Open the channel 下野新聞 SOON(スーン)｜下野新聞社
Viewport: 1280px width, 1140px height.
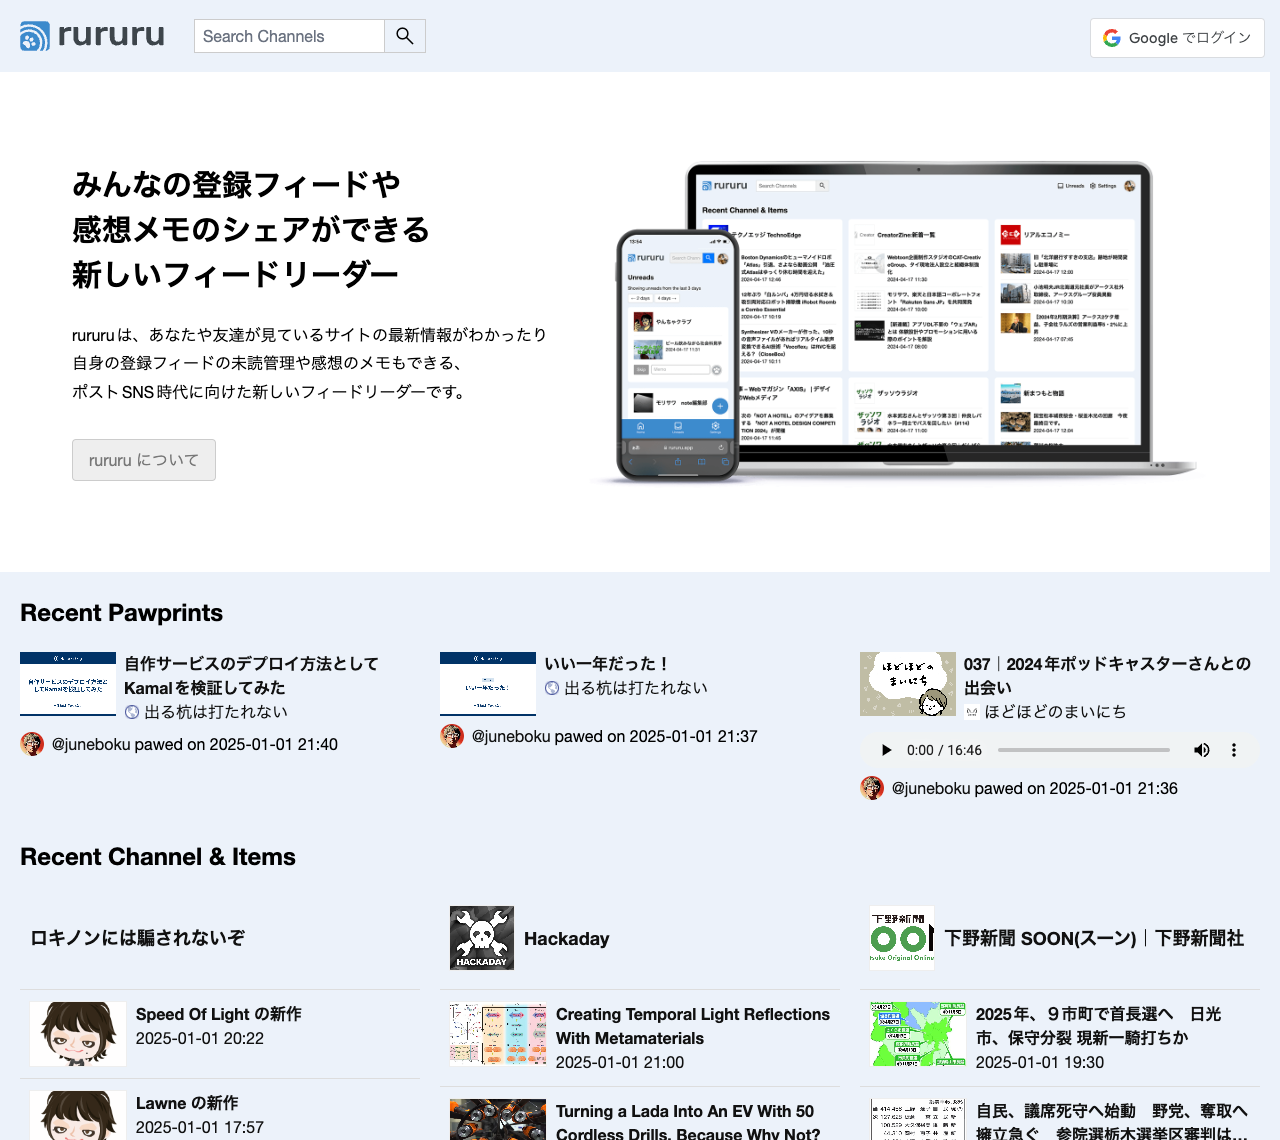pyautogui.click(x=1094, y=938)
